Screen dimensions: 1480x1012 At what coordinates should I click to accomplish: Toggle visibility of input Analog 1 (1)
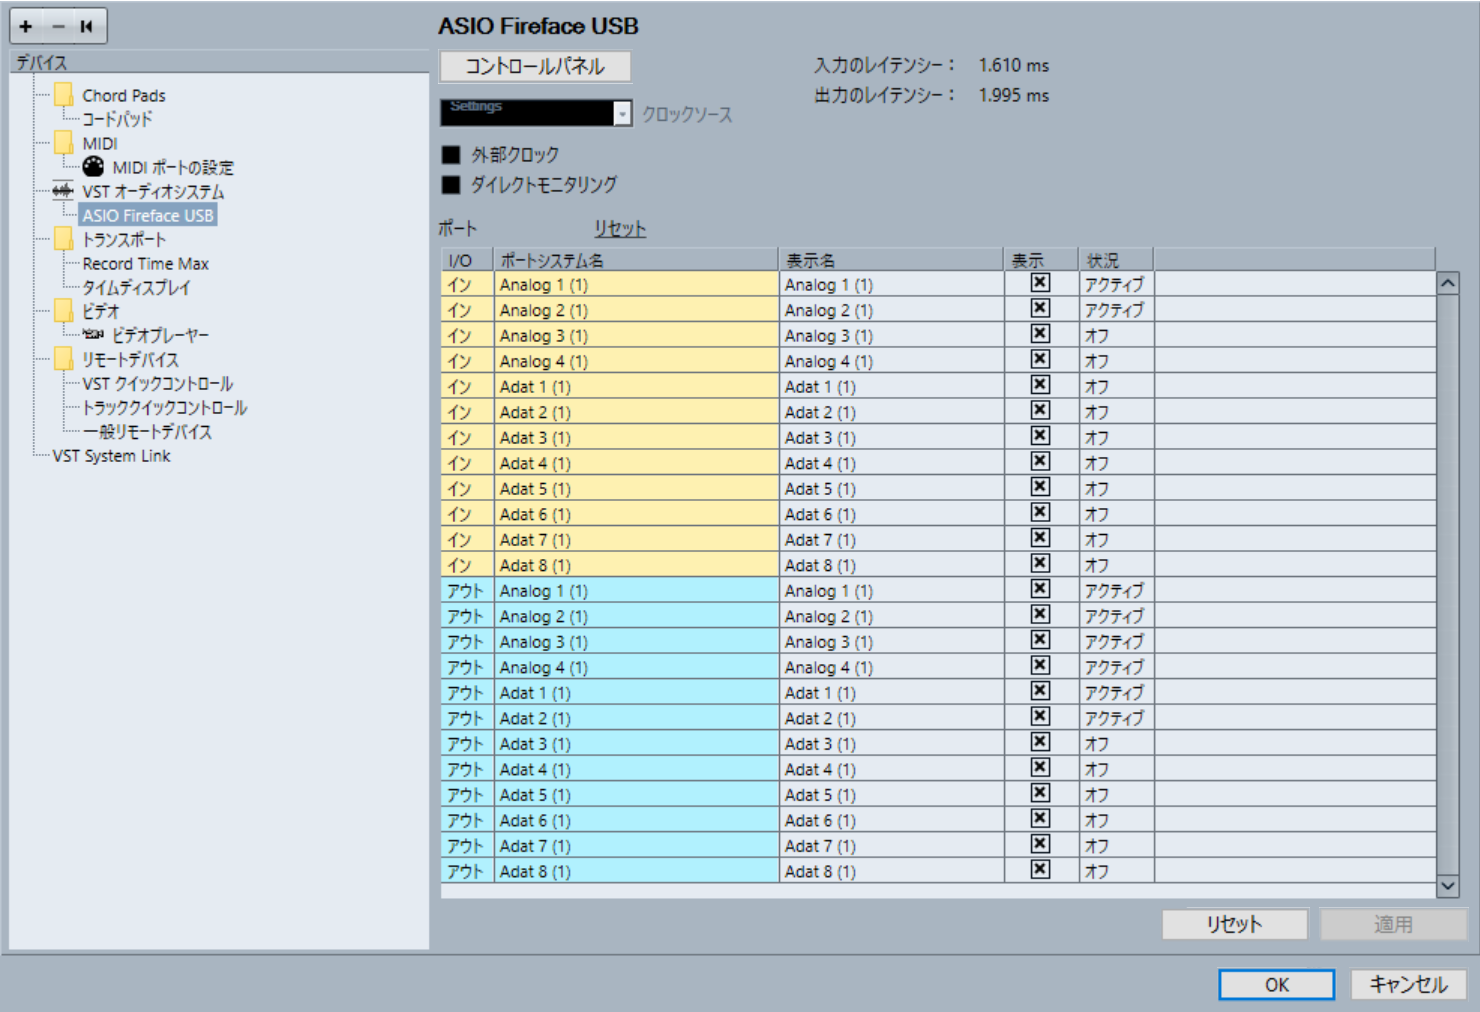point(1040,284)
